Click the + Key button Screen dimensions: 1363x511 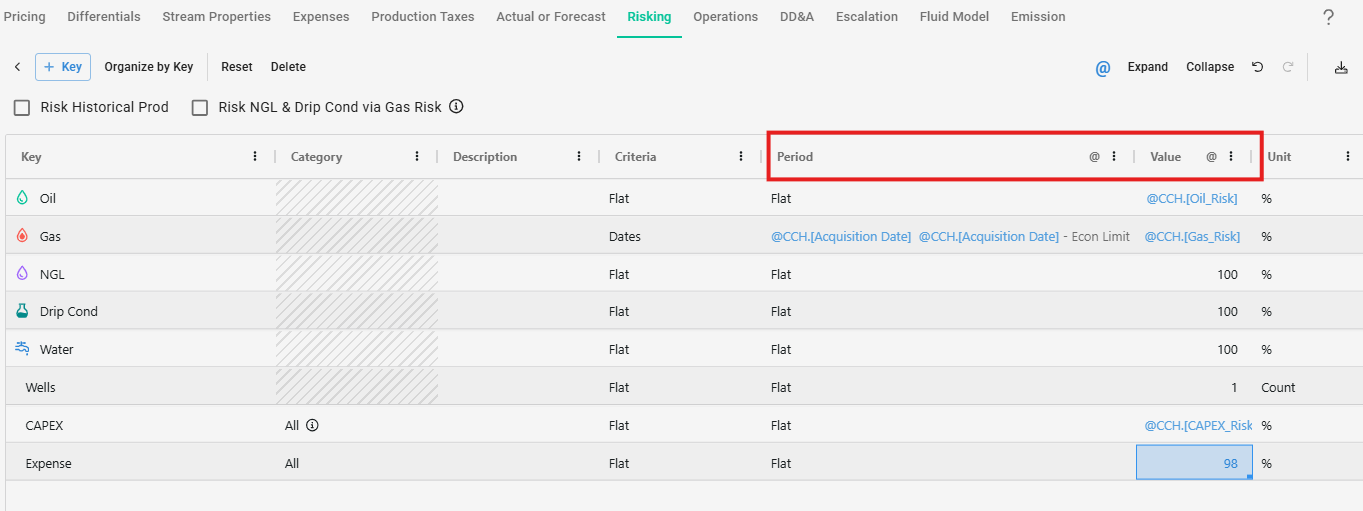click(63, 67)
